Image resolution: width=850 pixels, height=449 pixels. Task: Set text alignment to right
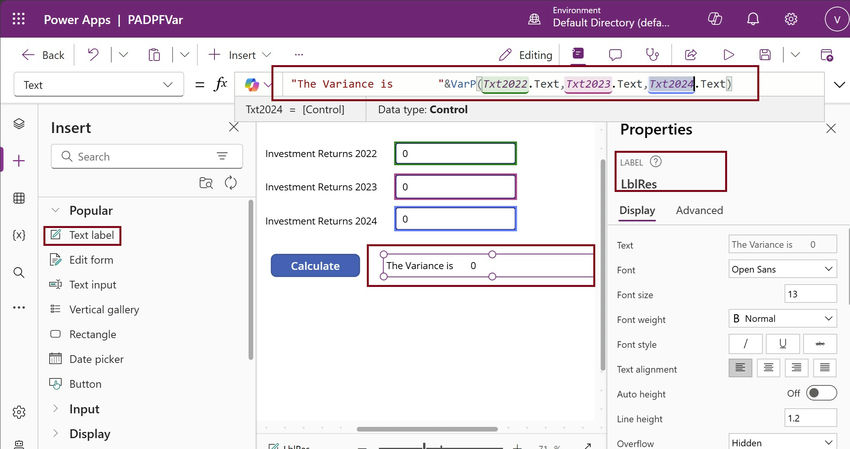click(x=796, y=368)
